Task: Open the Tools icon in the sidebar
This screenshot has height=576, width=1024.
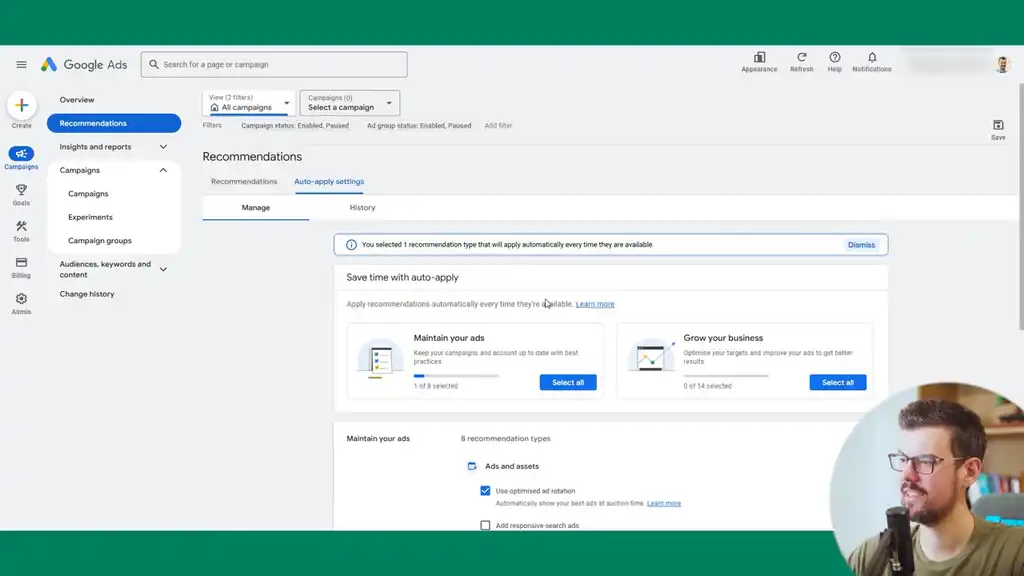Action: [21, 229]
